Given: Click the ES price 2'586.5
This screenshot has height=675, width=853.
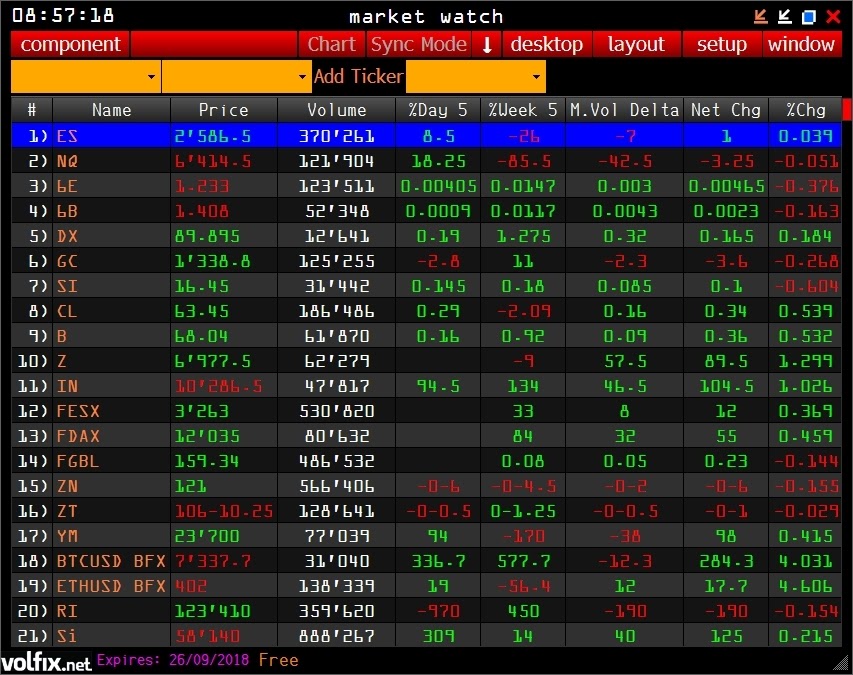Looking at the screenshot, I should coord(213,136).
